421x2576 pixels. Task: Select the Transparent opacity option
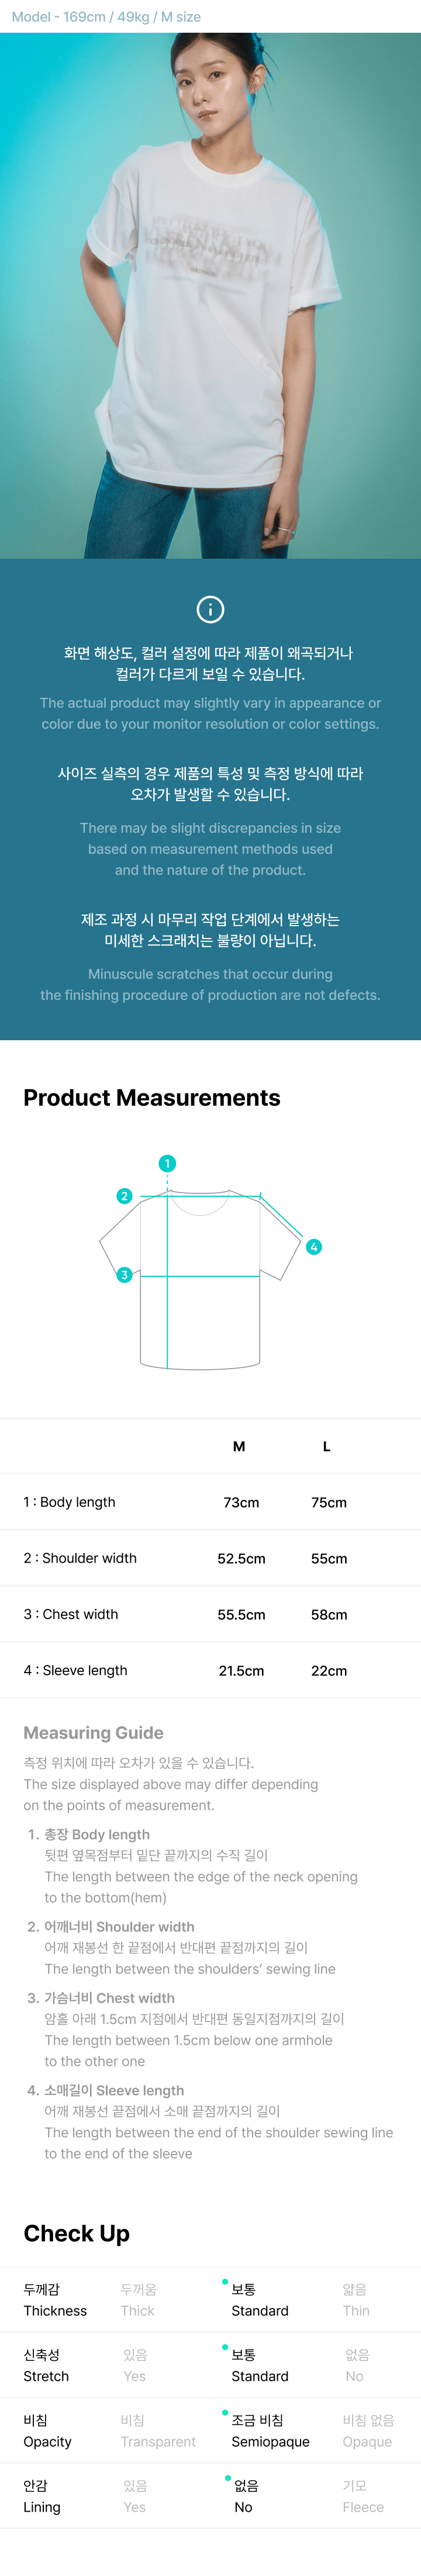pyautogui.click(x=157, y=2431)
